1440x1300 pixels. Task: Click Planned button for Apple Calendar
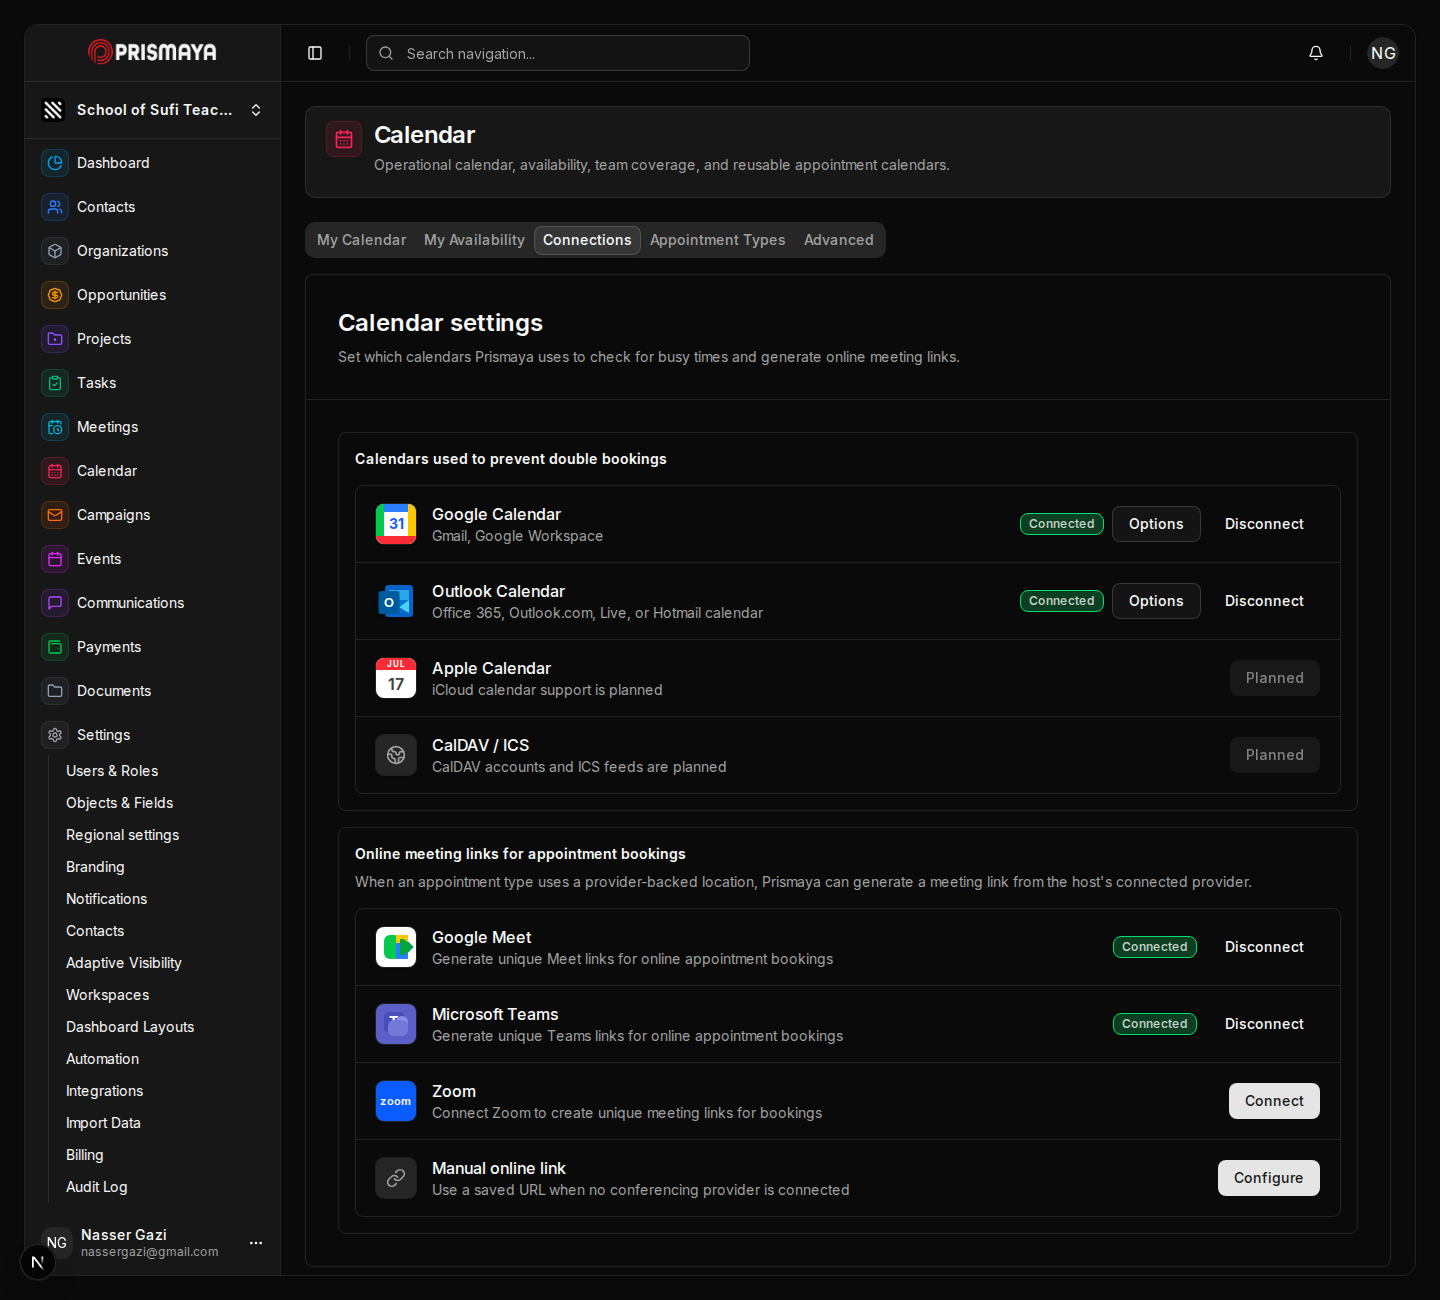[1274, 678]
